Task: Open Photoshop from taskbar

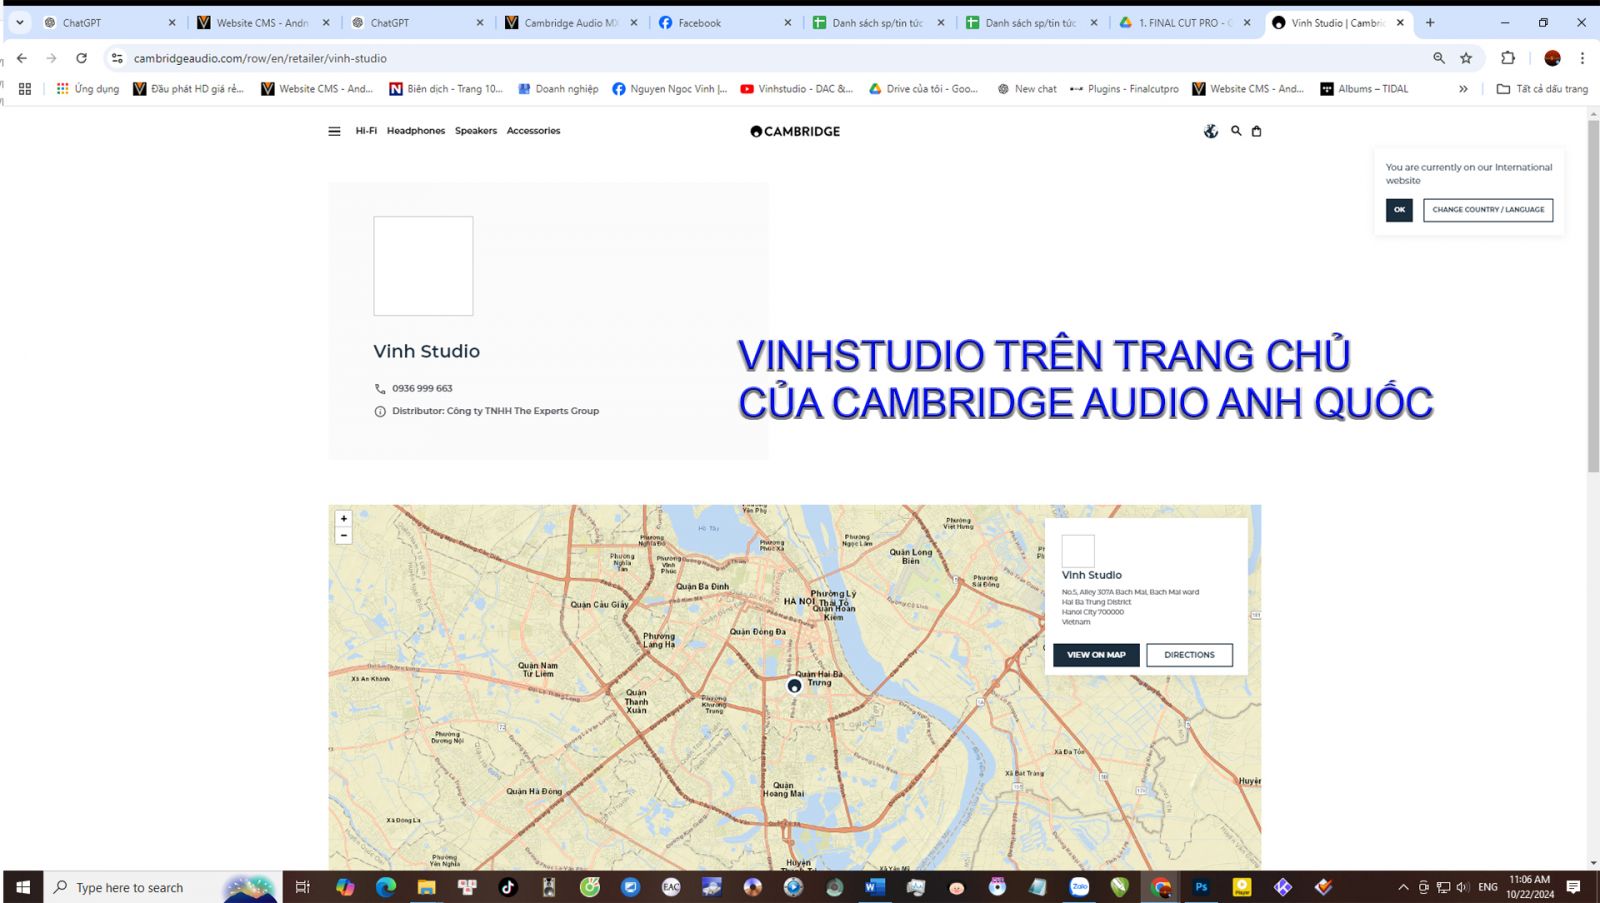Action: [1201, 887]
